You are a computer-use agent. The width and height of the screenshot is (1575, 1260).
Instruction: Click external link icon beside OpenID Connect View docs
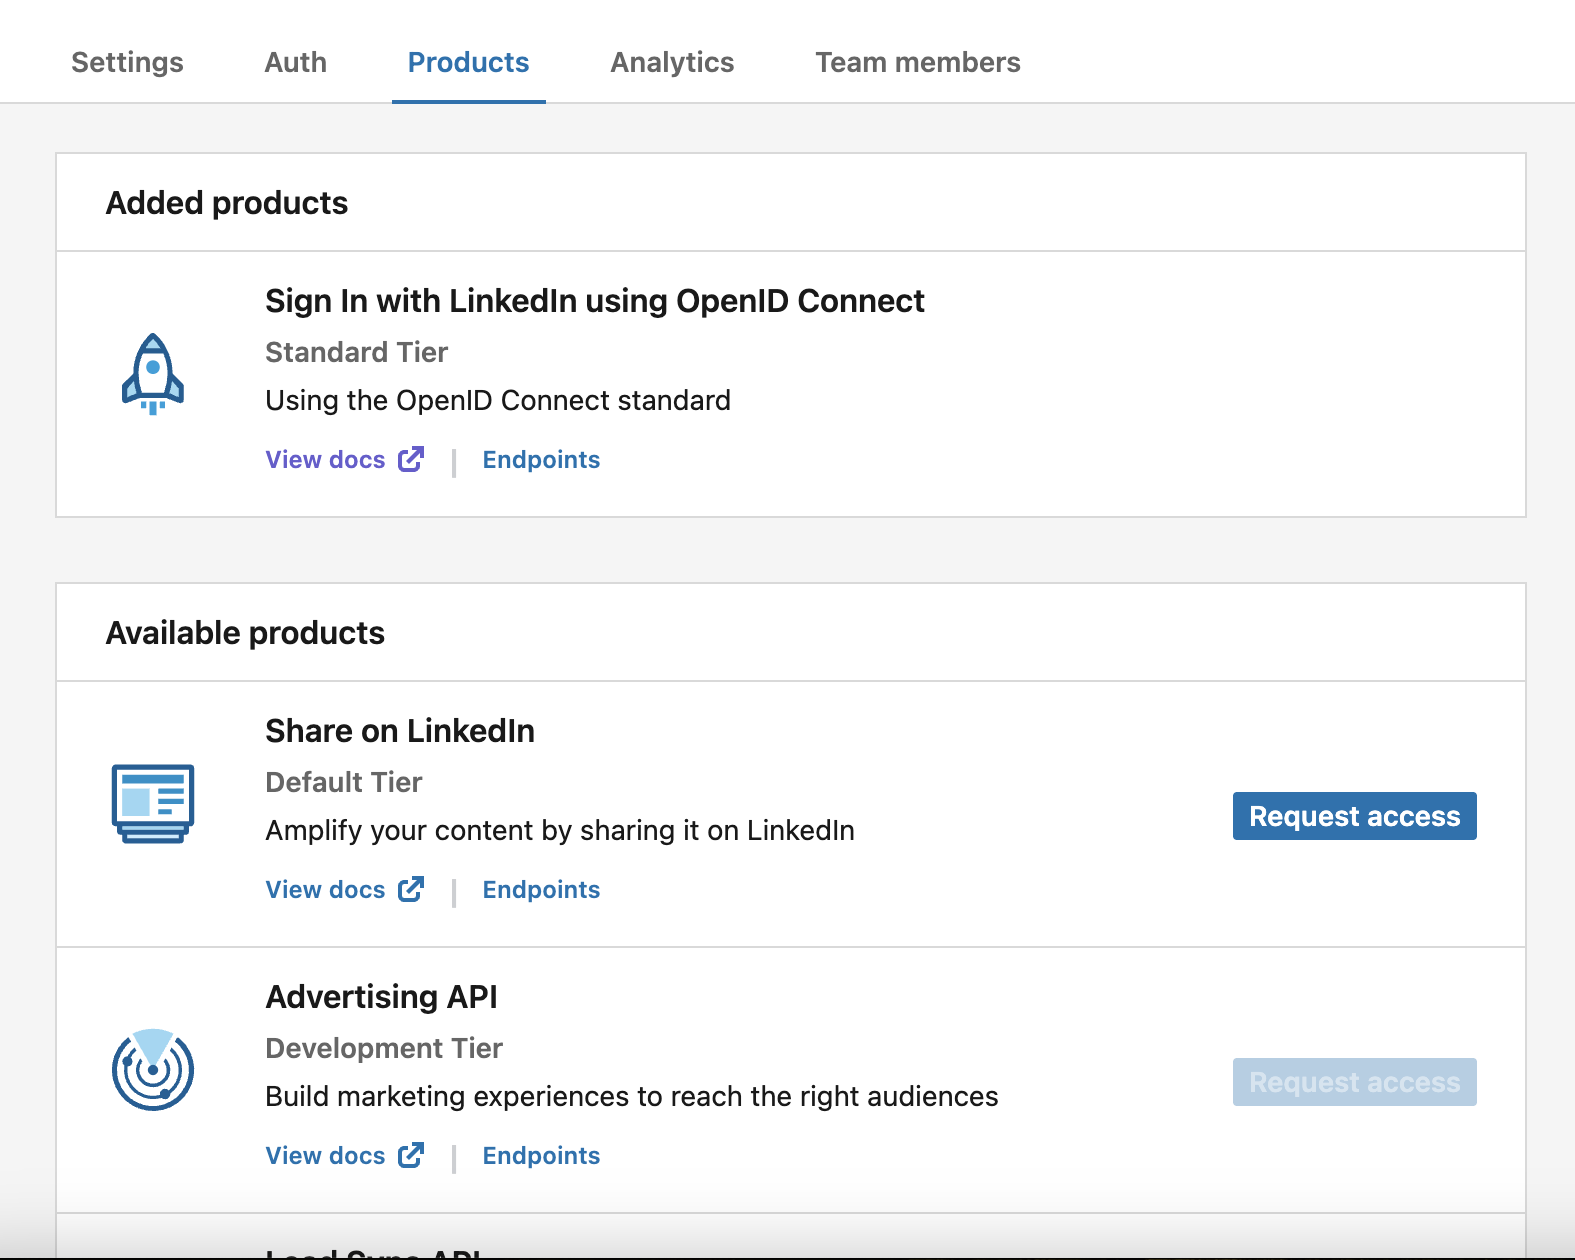(411, 459)
